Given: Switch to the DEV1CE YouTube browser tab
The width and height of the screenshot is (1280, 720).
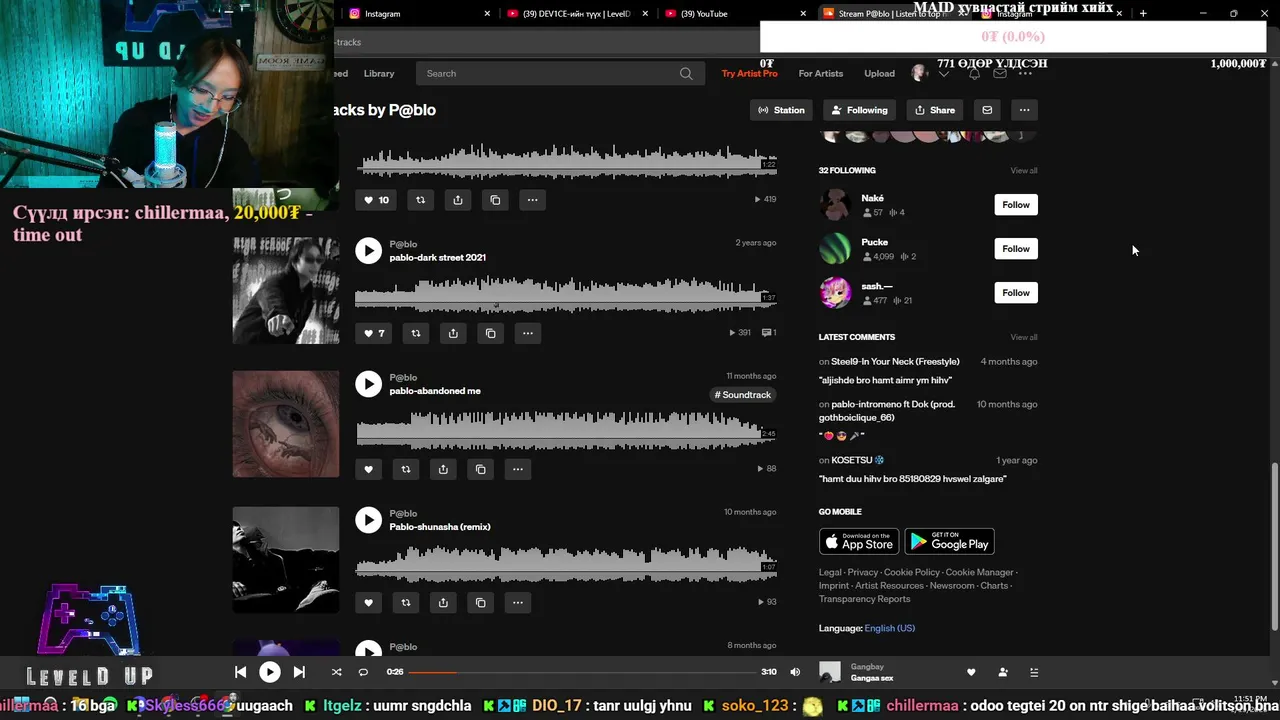Looking at the screenshot, I should point(577,14).
